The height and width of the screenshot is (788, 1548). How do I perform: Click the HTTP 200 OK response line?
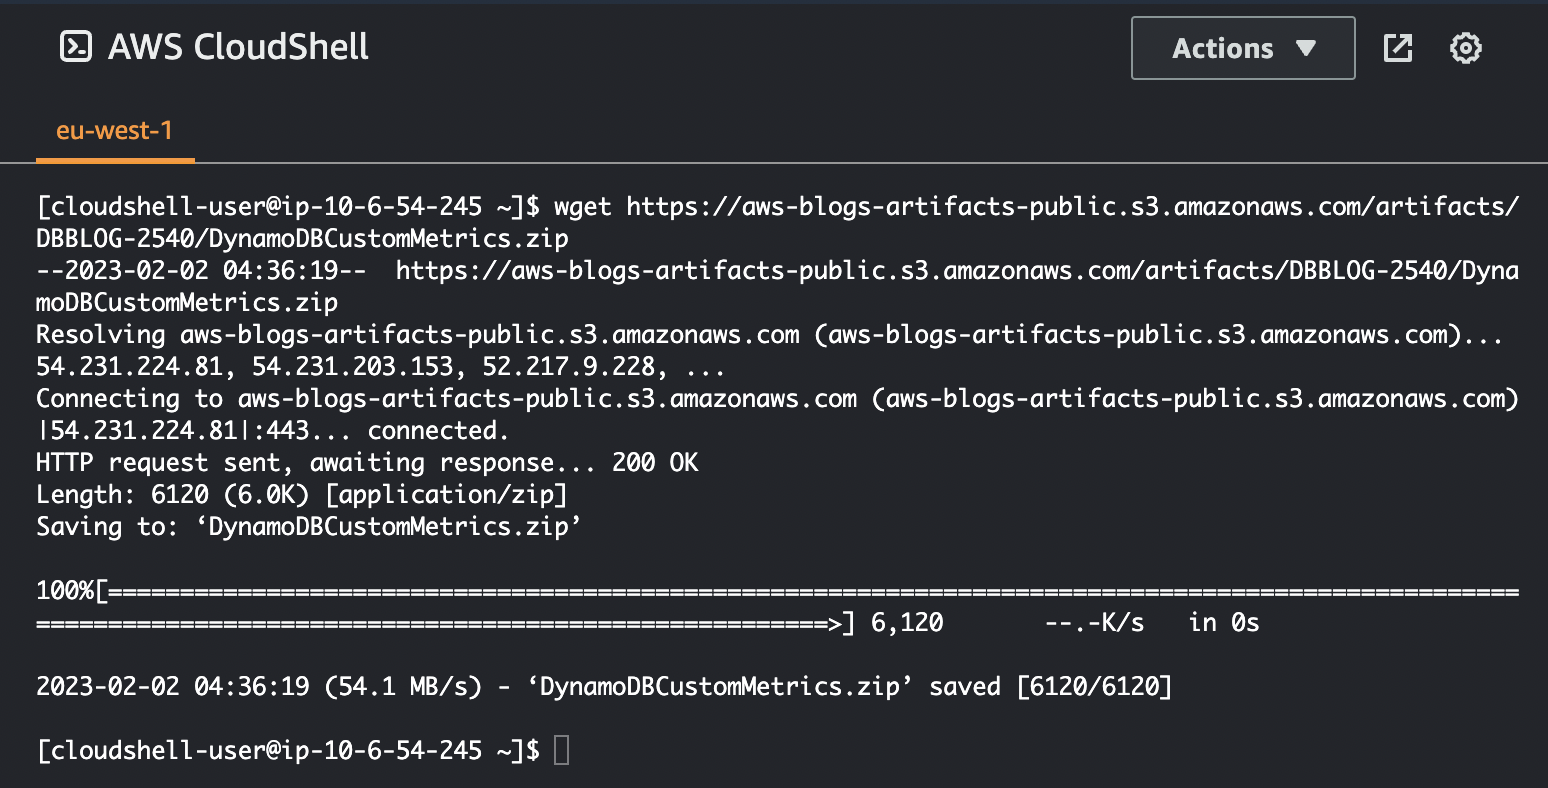[366, 462]
